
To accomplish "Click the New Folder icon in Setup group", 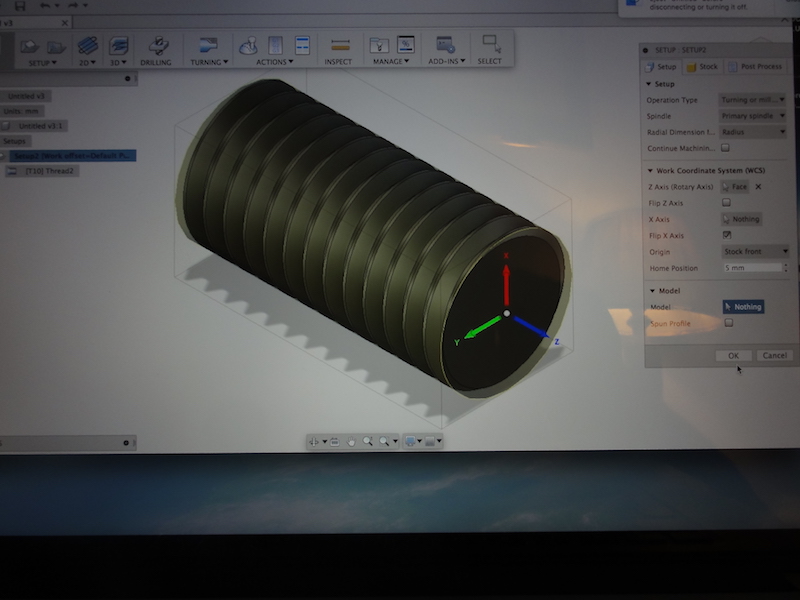I will (57, 47).
